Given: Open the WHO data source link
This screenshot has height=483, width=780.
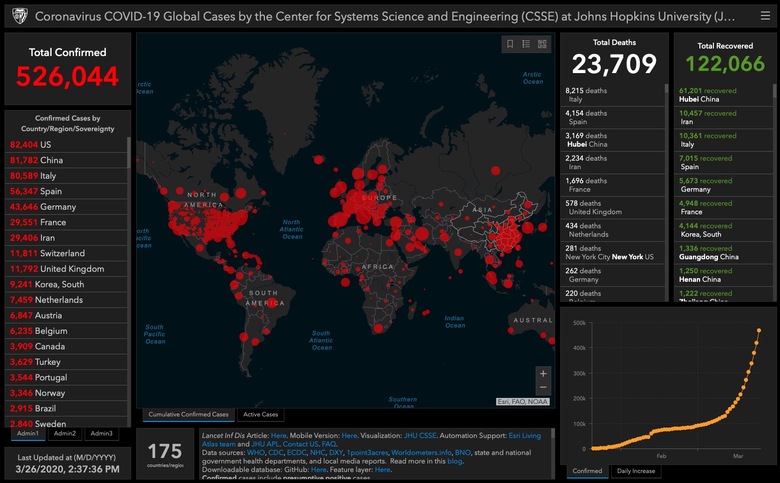Looking at the screenshot, I should tap(256, 453).
